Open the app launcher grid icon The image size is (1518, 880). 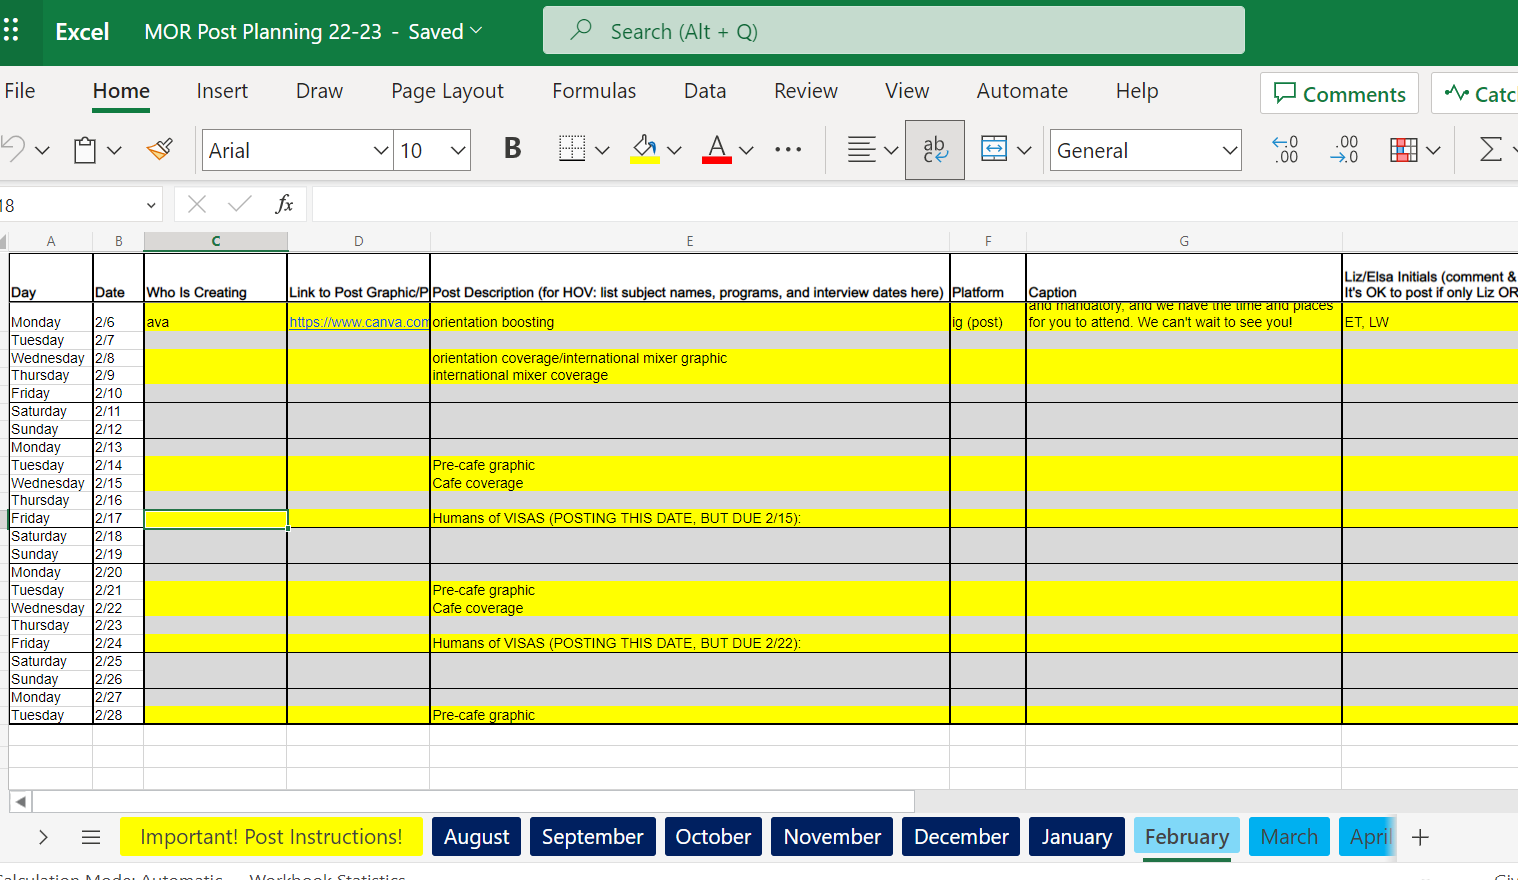click(12, 31)
